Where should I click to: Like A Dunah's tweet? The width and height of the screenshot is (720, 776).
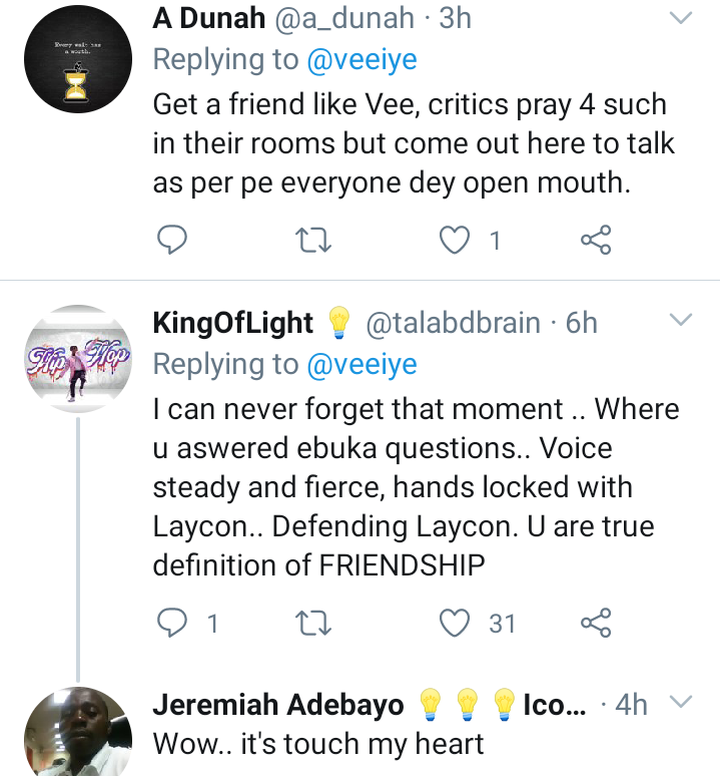click(456, 240)
